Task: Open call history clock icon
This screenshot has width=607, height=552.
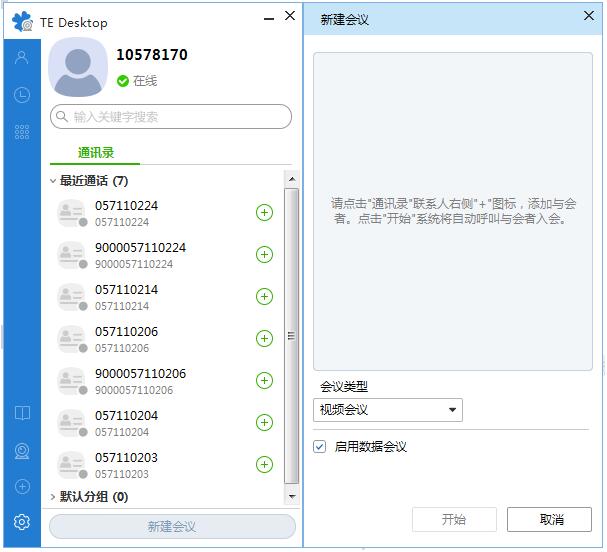Action: (x=21, y=95)
